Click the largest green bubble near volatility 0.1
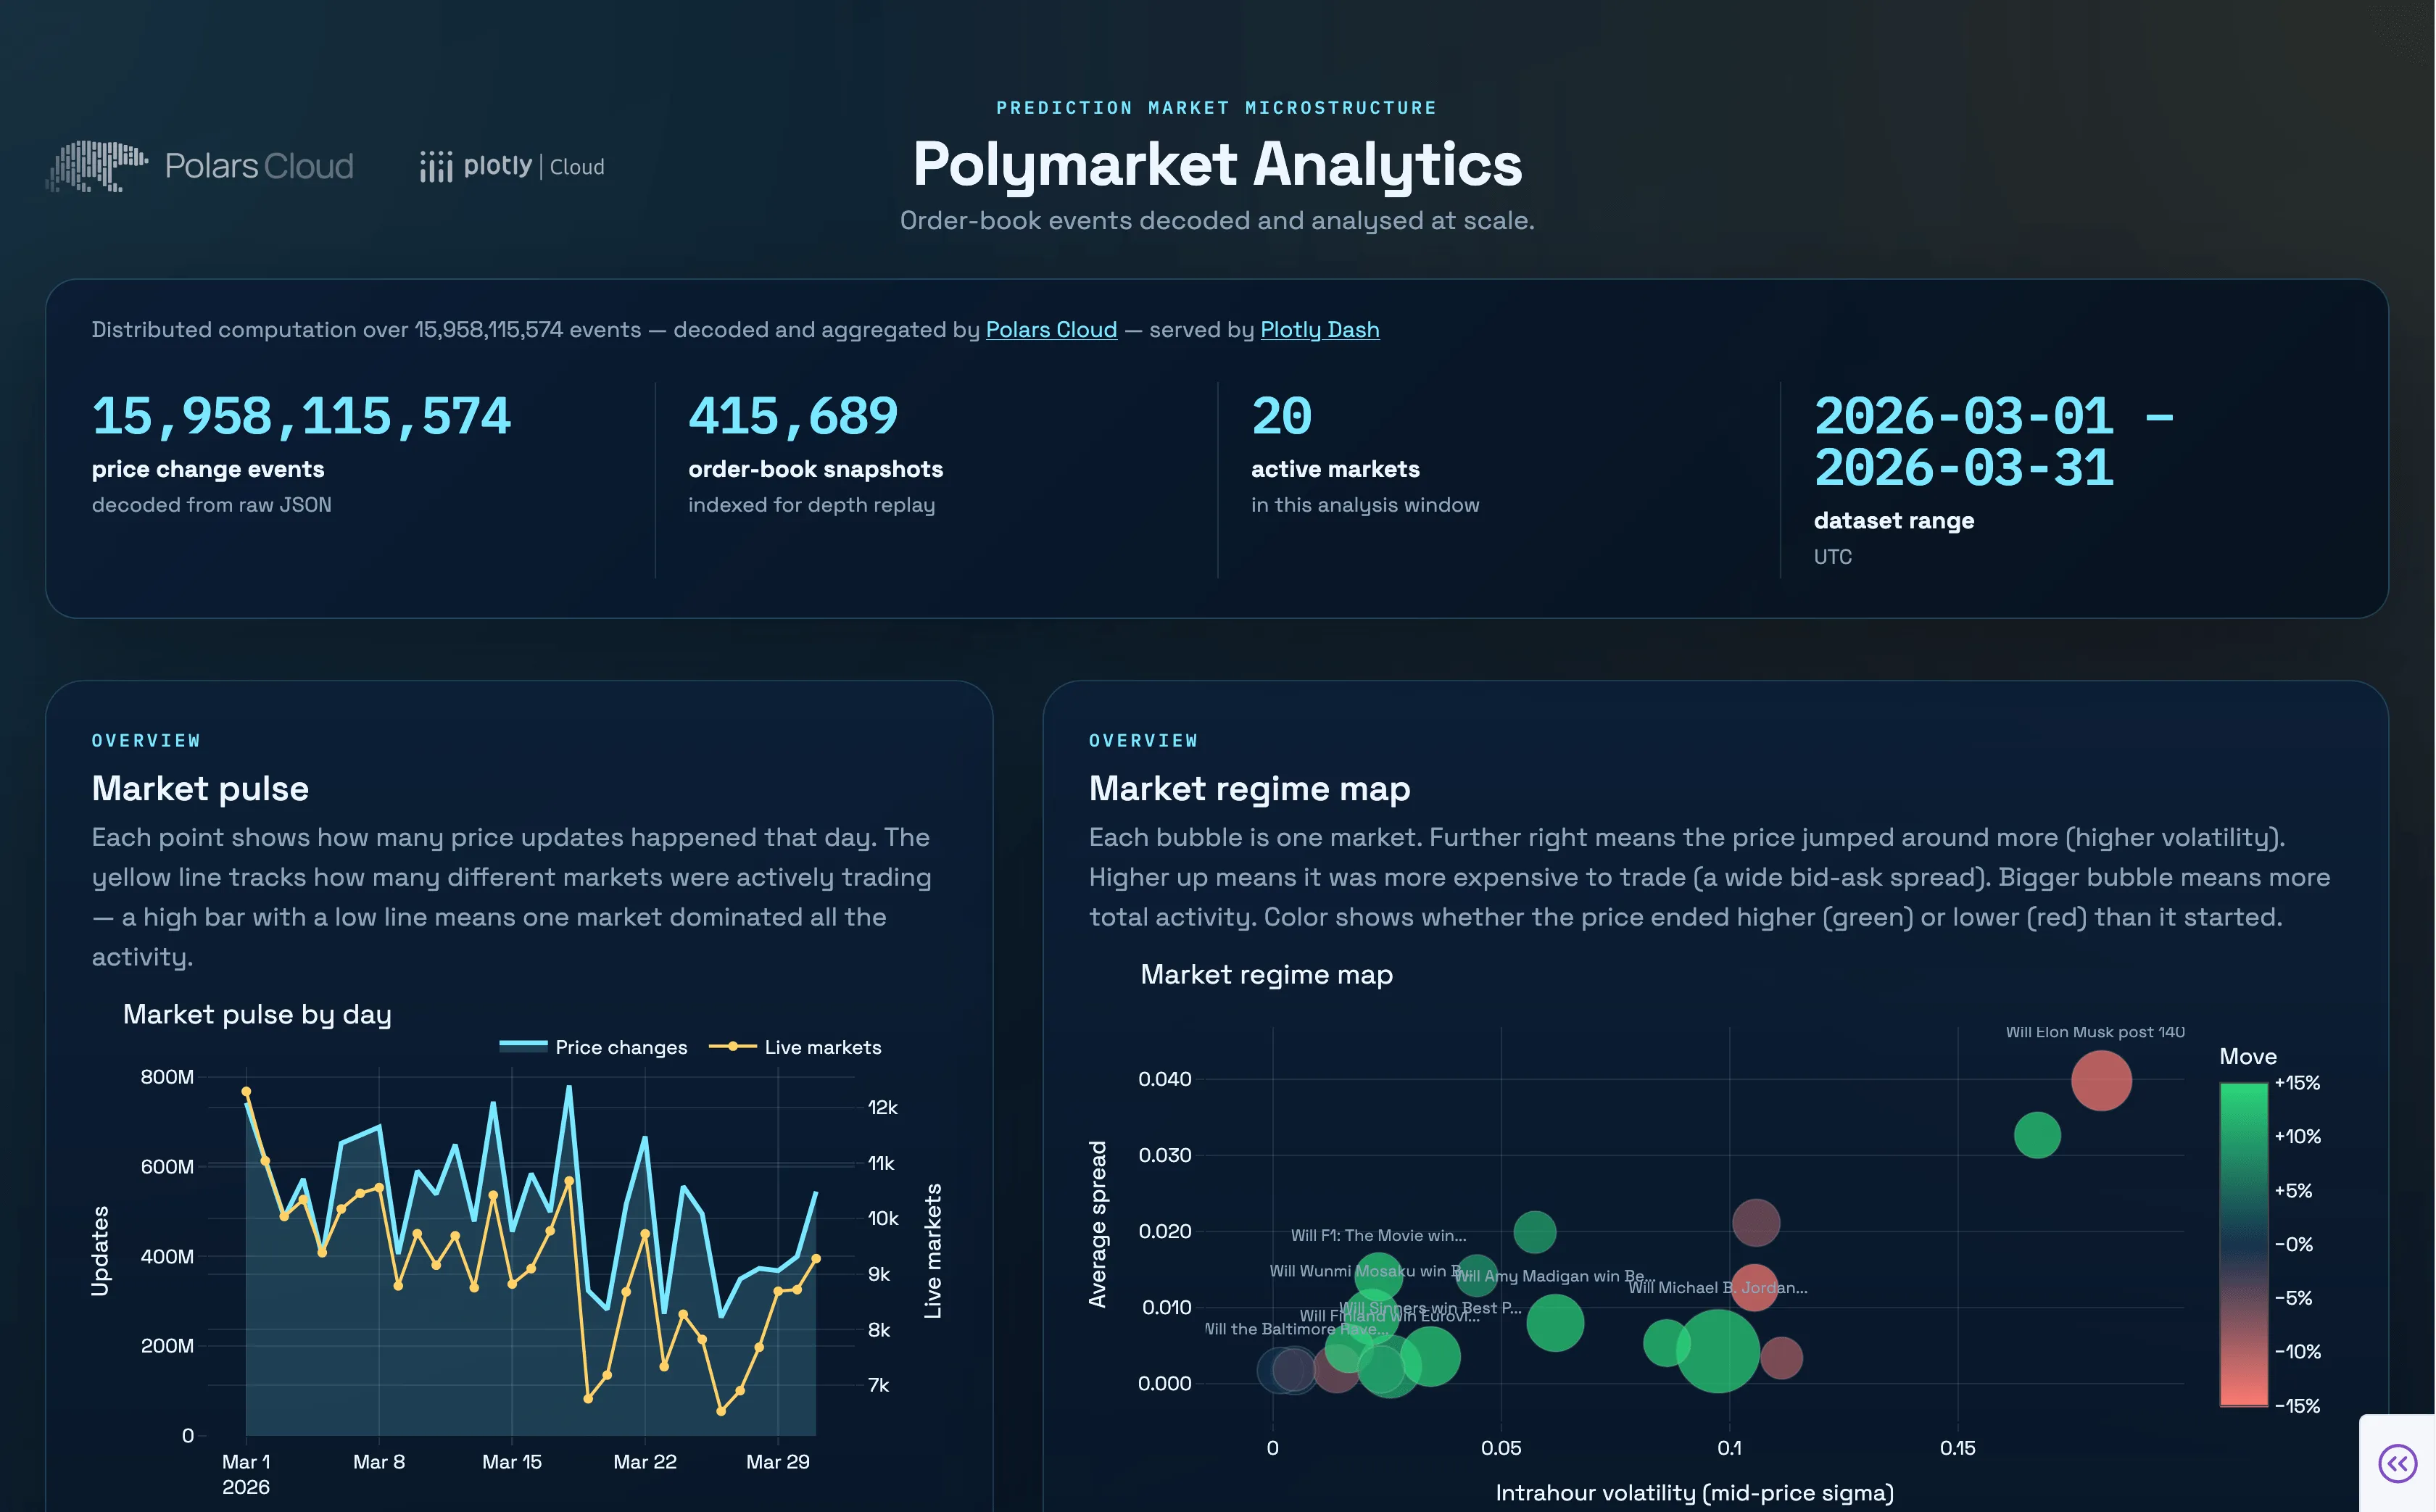This screenshot has width=2436, height=1512. point(1717,1351)
